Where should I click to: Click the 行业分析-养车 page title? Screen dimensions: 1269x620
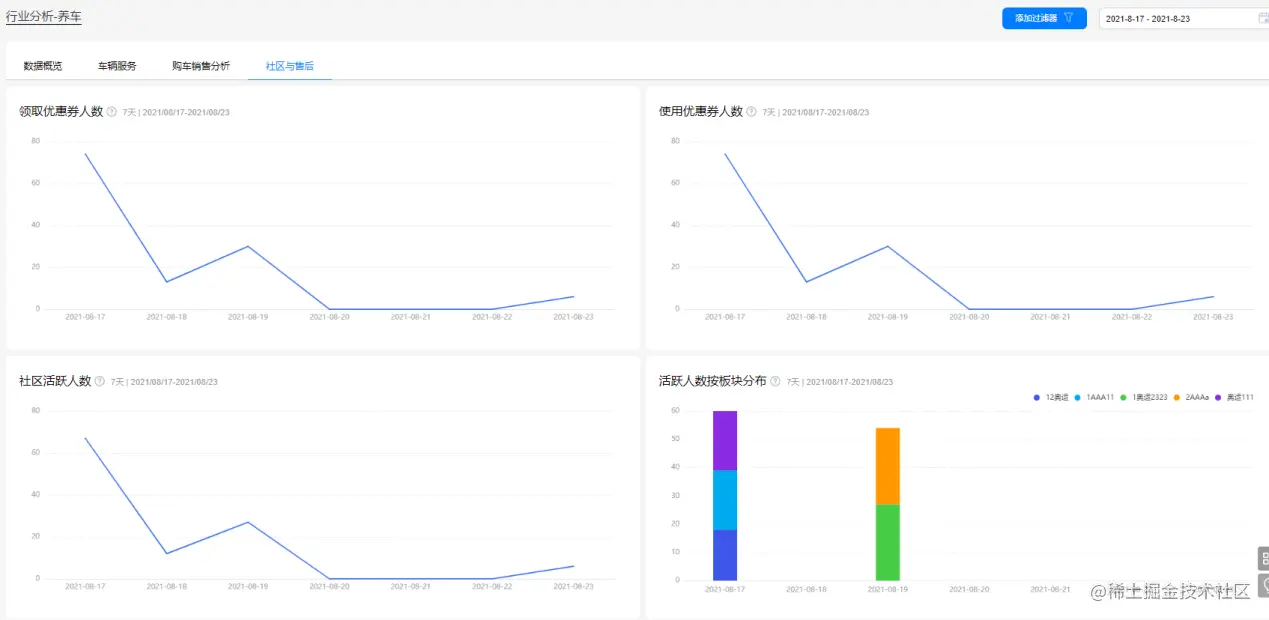coord(44,17)
